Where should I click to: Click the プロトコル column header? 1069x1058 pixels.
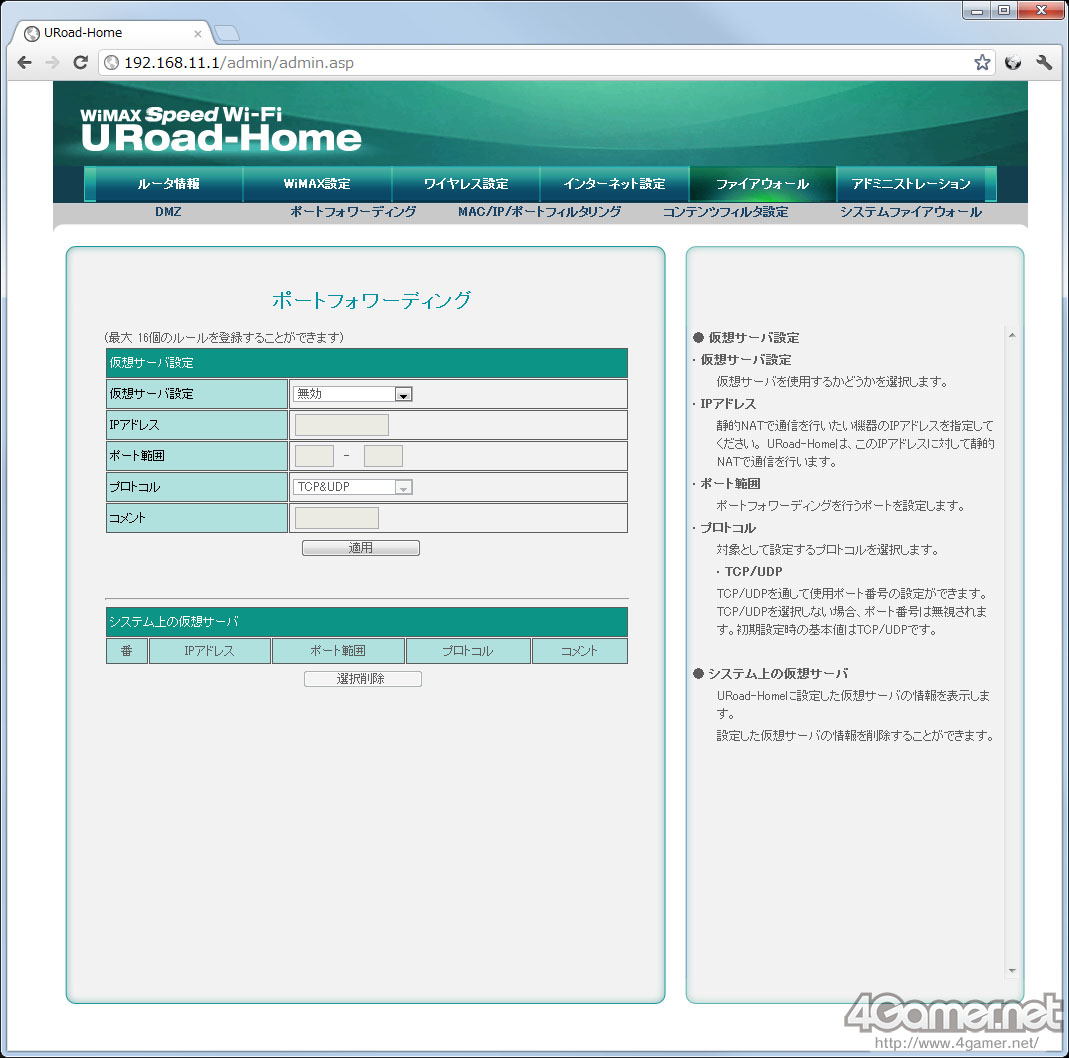[x=468, y=651]
